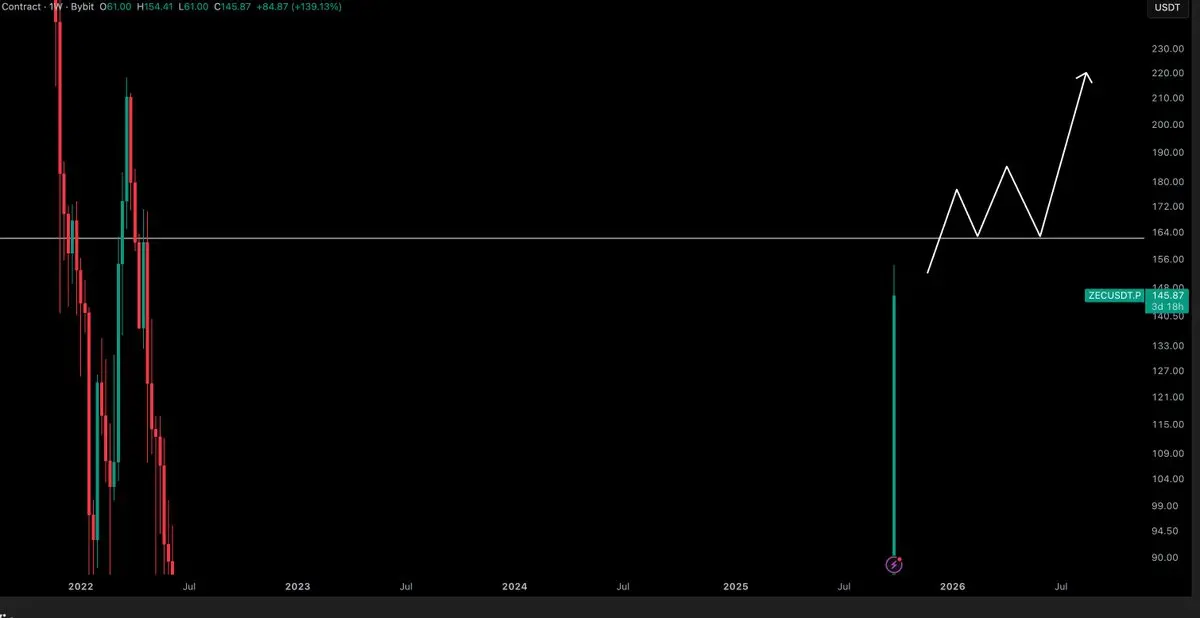Click the ZECUSDT.P symbol price label

(1114, 296)
